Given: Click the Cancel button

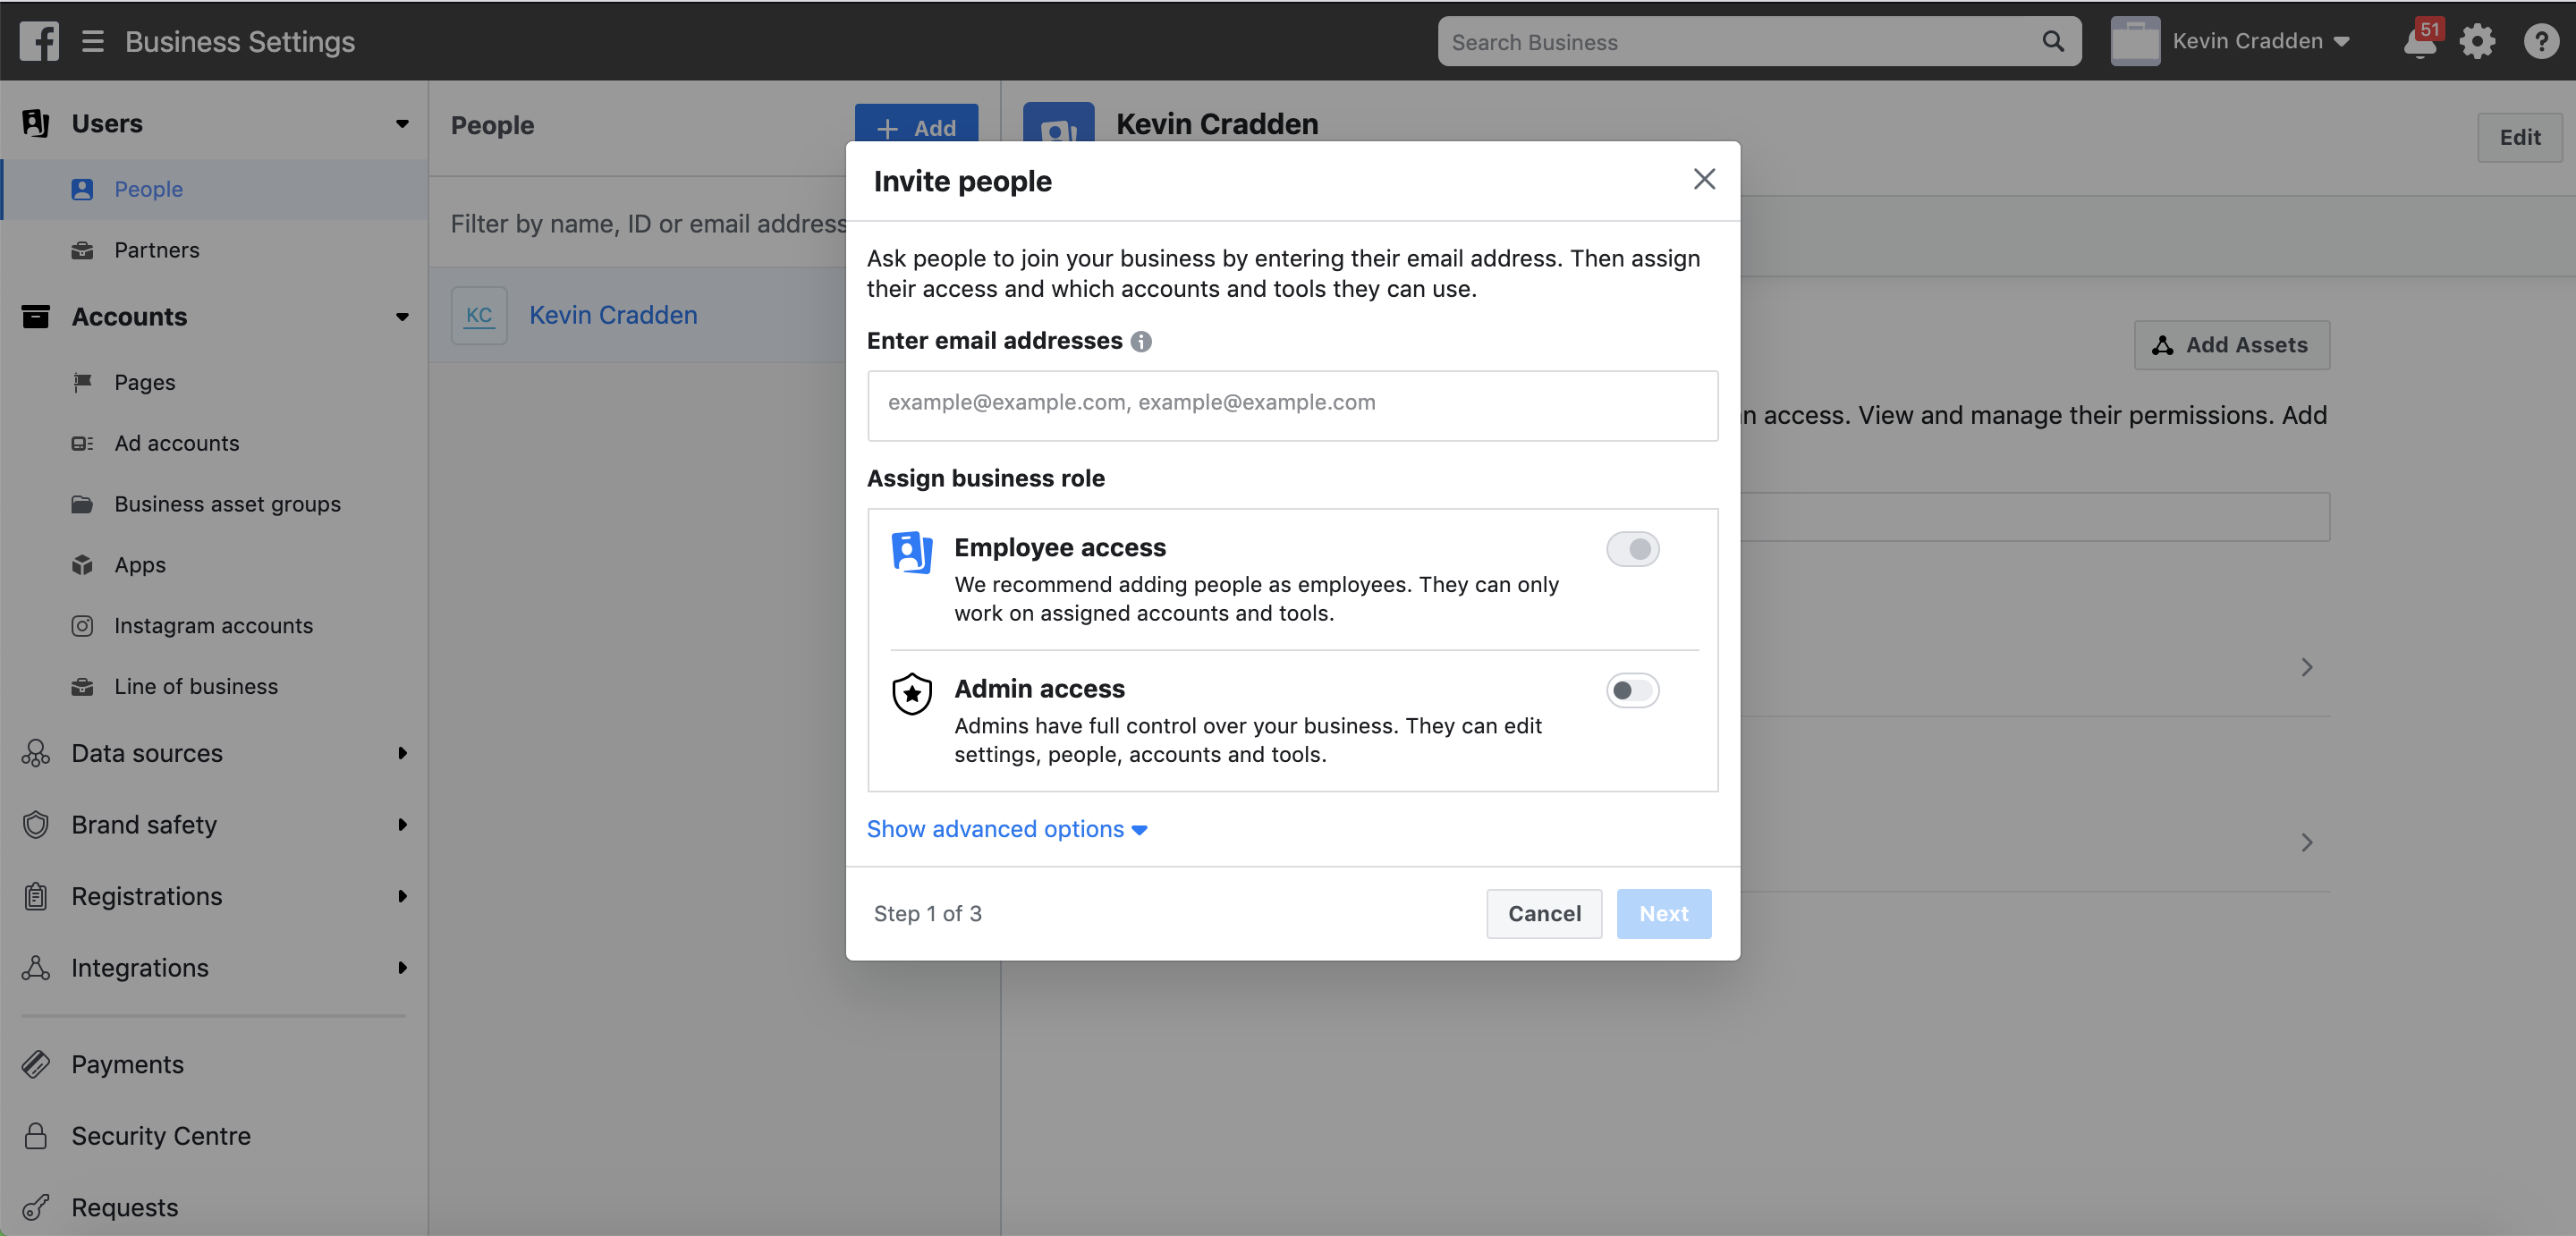Looking at the screenshot, I should coord(1544,913).
